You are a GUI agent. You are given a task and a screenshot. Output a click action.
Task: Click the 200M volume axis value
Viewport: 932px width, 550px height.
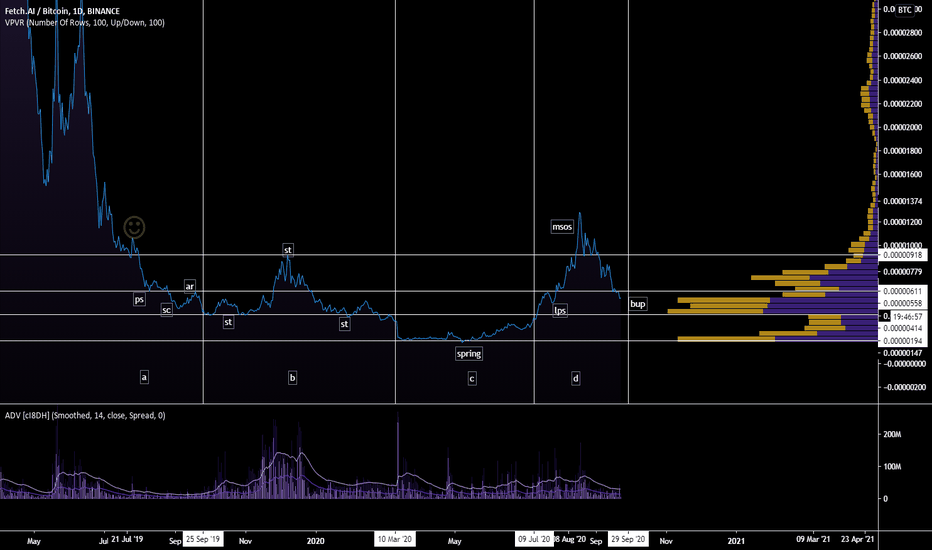[x=892, y=435]
